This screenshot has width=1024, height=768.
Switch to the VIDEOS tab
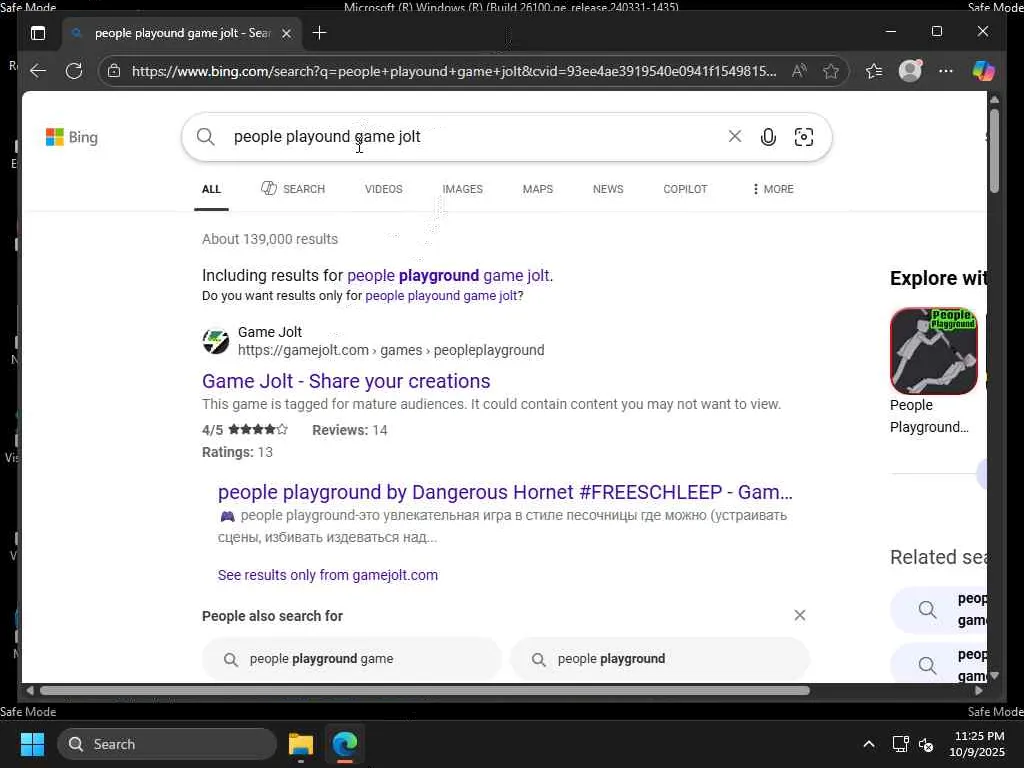tap(383, 189)
